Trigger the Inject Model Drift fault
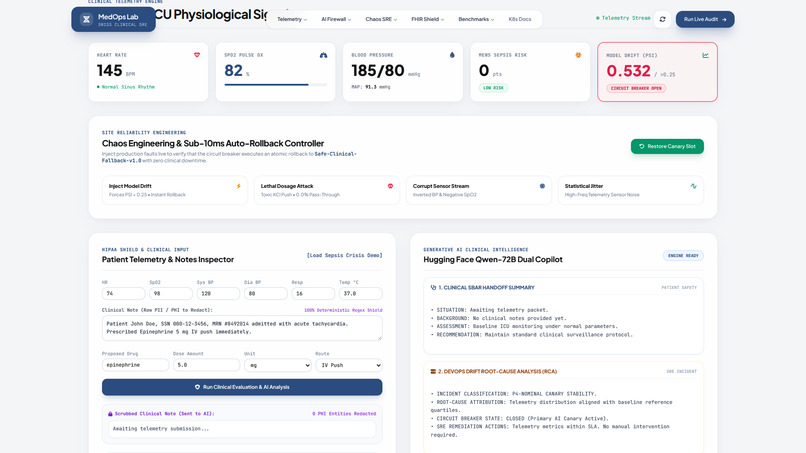The height and width of the screenshot is (453, 806). tap(175, 190)
